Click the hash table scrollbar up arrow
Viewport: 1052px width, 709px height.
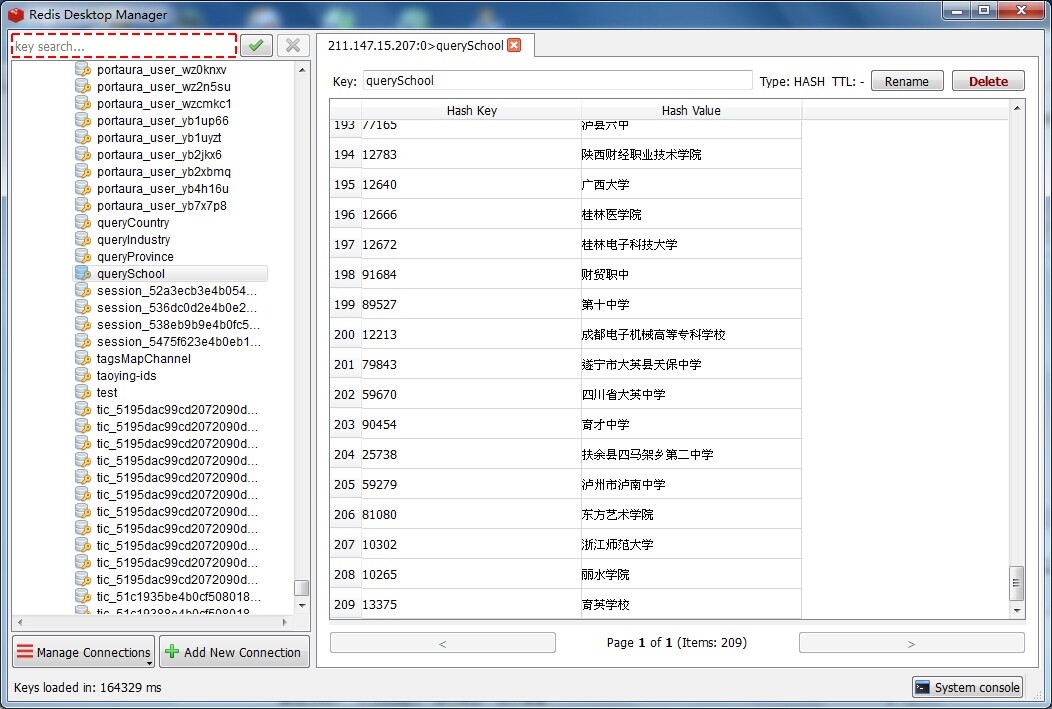[x=1016, y=108]
